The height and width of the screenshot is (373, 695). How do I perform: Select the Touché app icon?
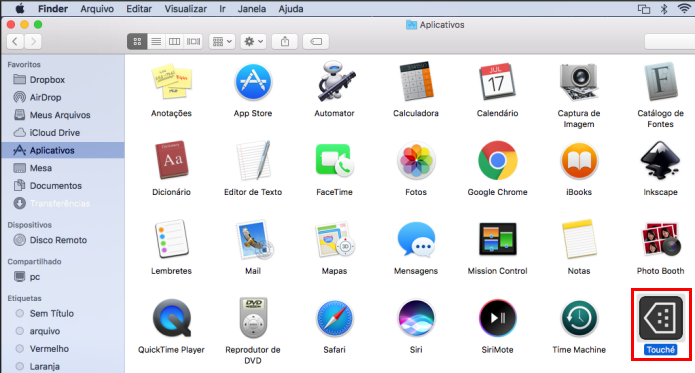(x=660, y=318)
